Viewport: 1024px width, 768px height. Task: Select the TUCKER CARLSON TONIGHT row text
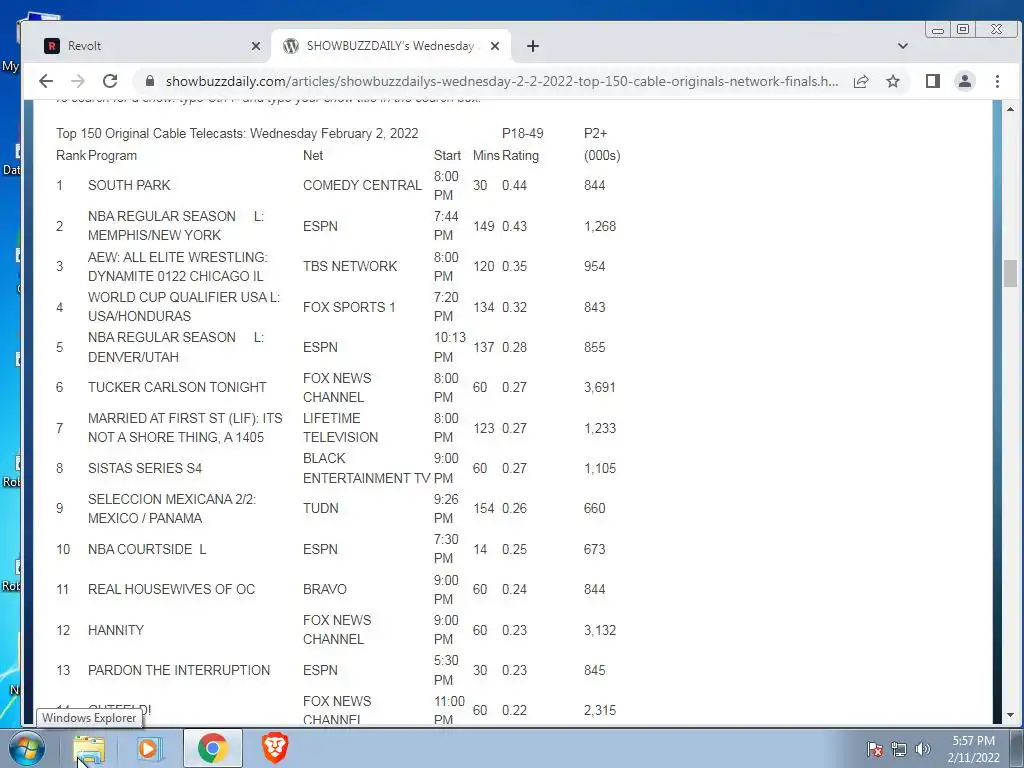[x=177, y=387]
